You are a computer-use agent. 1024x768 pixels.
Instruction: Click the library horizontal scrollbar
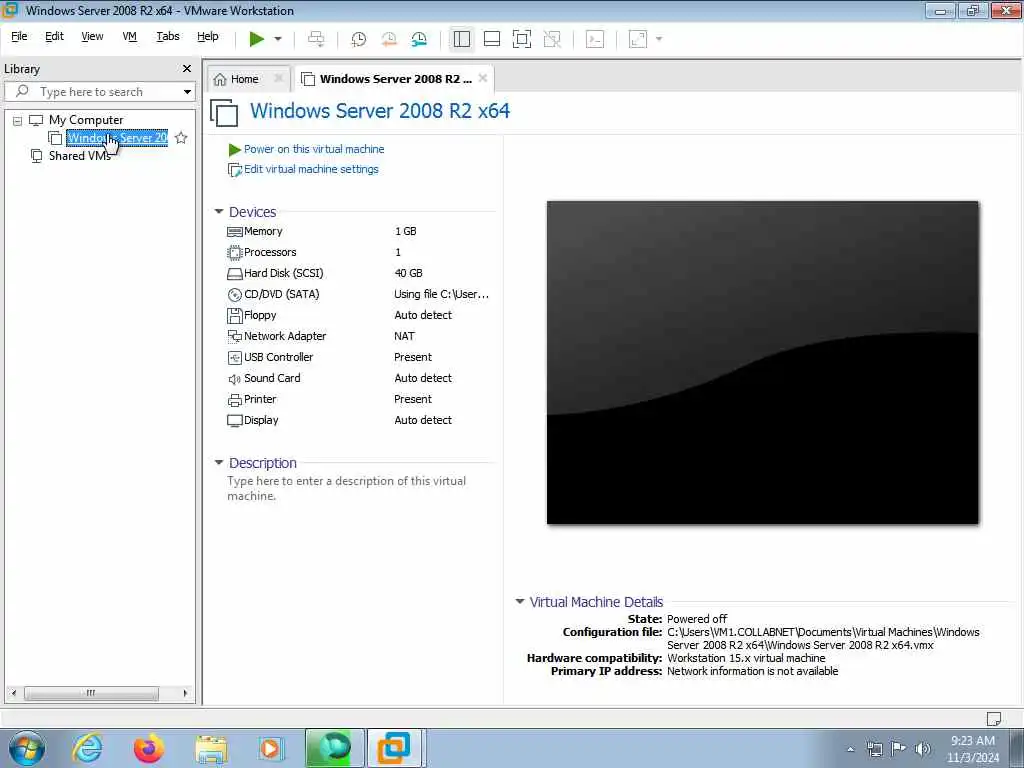91,693
